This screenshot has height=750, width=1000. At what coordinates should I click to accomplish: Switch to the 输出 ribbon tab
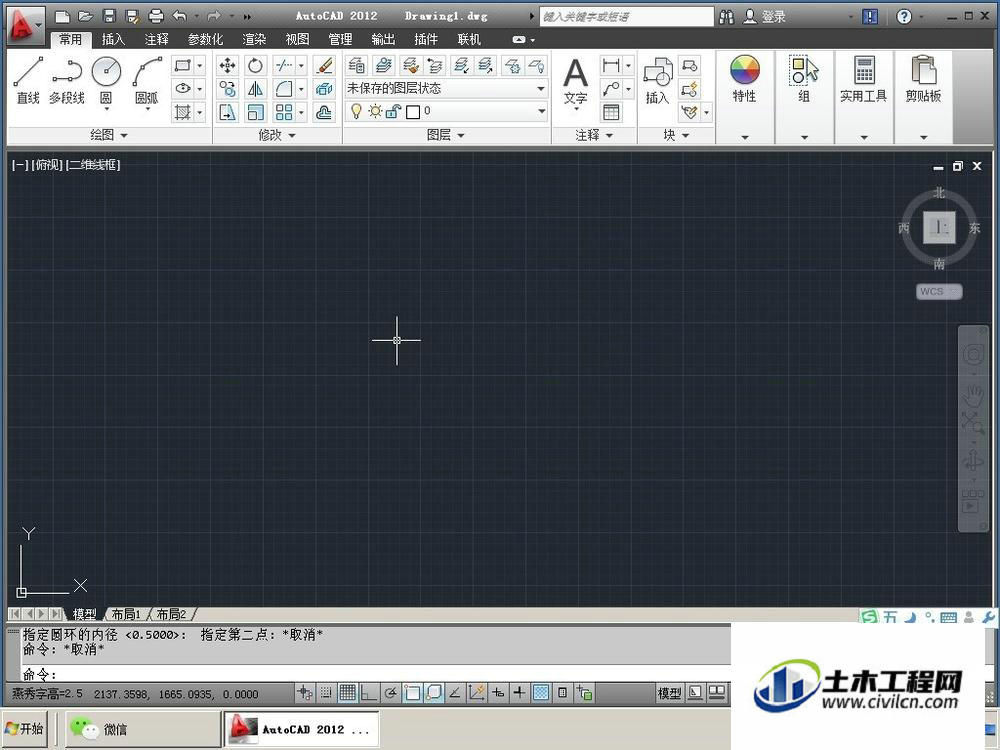click(383, 40)
